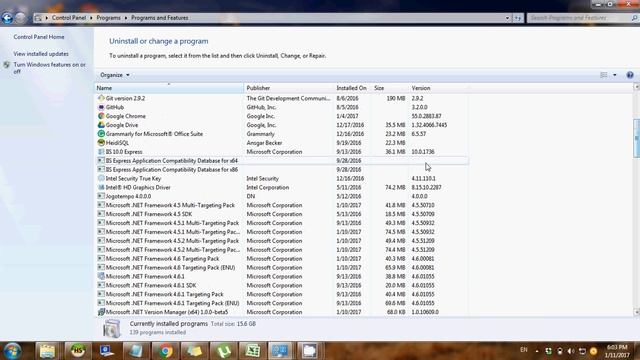Expand the address bar history dropdown

(x=507, y=18)
